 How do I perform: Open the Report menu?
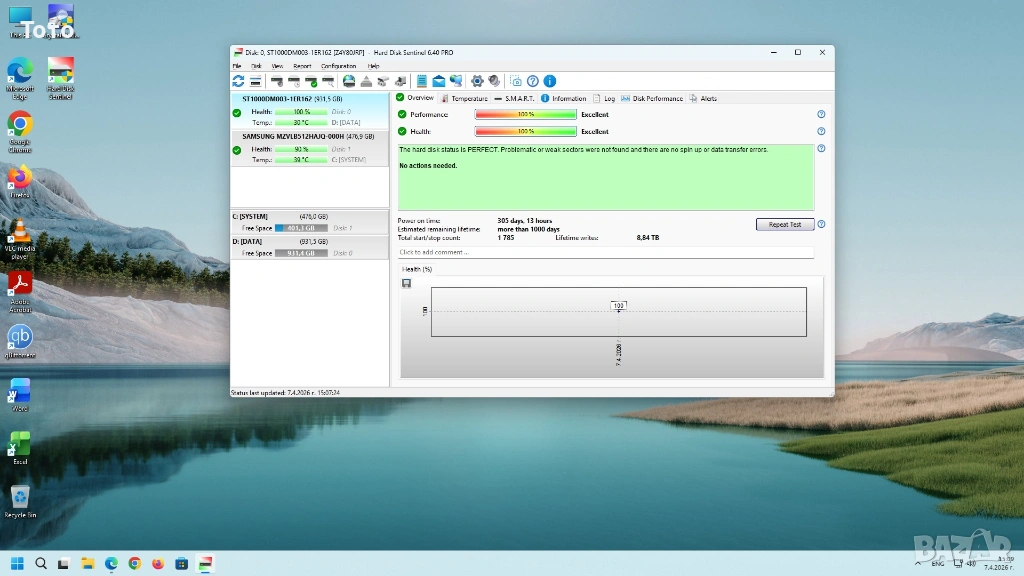[302, 66]
